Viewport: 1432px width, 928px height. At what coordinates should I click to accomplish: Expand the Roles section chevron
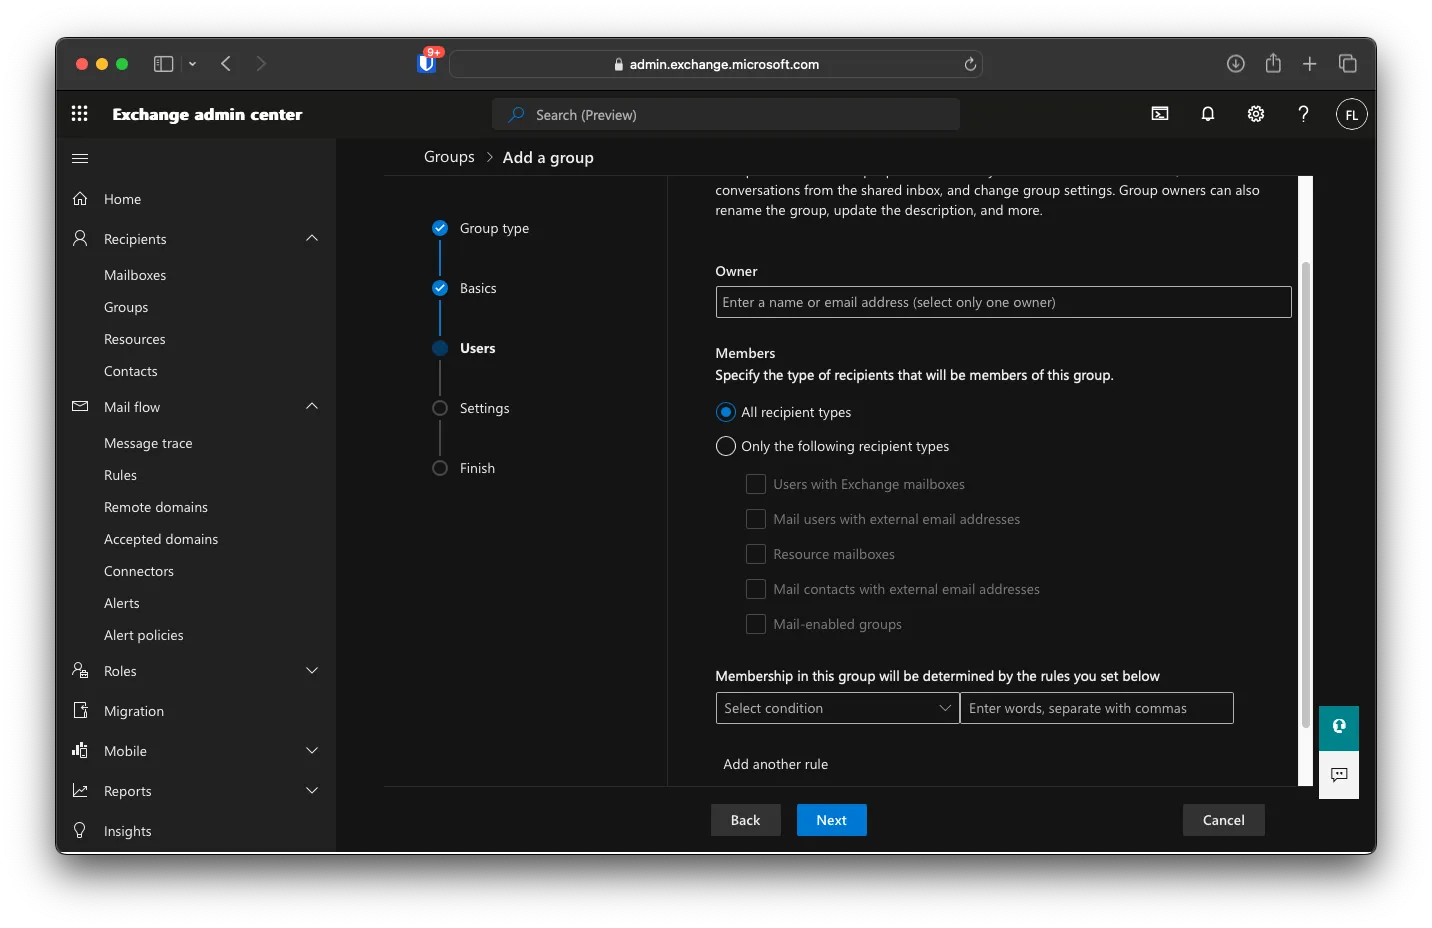pyautogui.click(x=312, y=670)
